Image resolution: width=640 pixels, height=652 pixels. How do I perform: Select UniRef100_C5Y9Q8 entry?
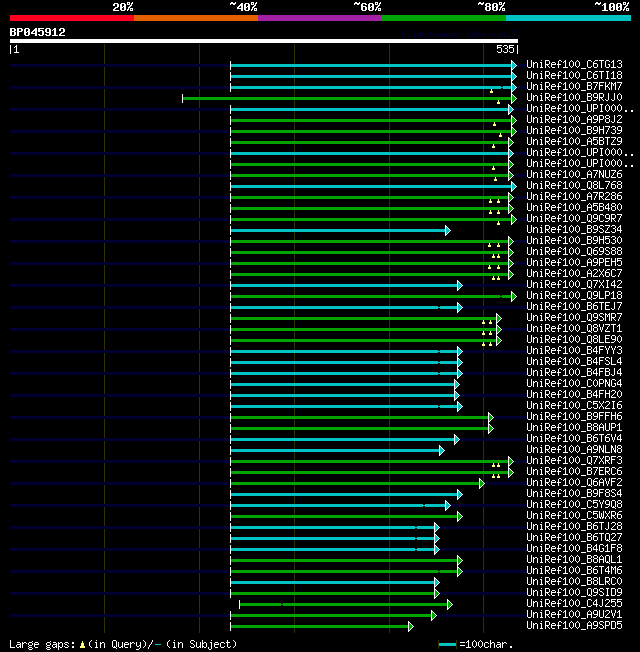(574, 504)
